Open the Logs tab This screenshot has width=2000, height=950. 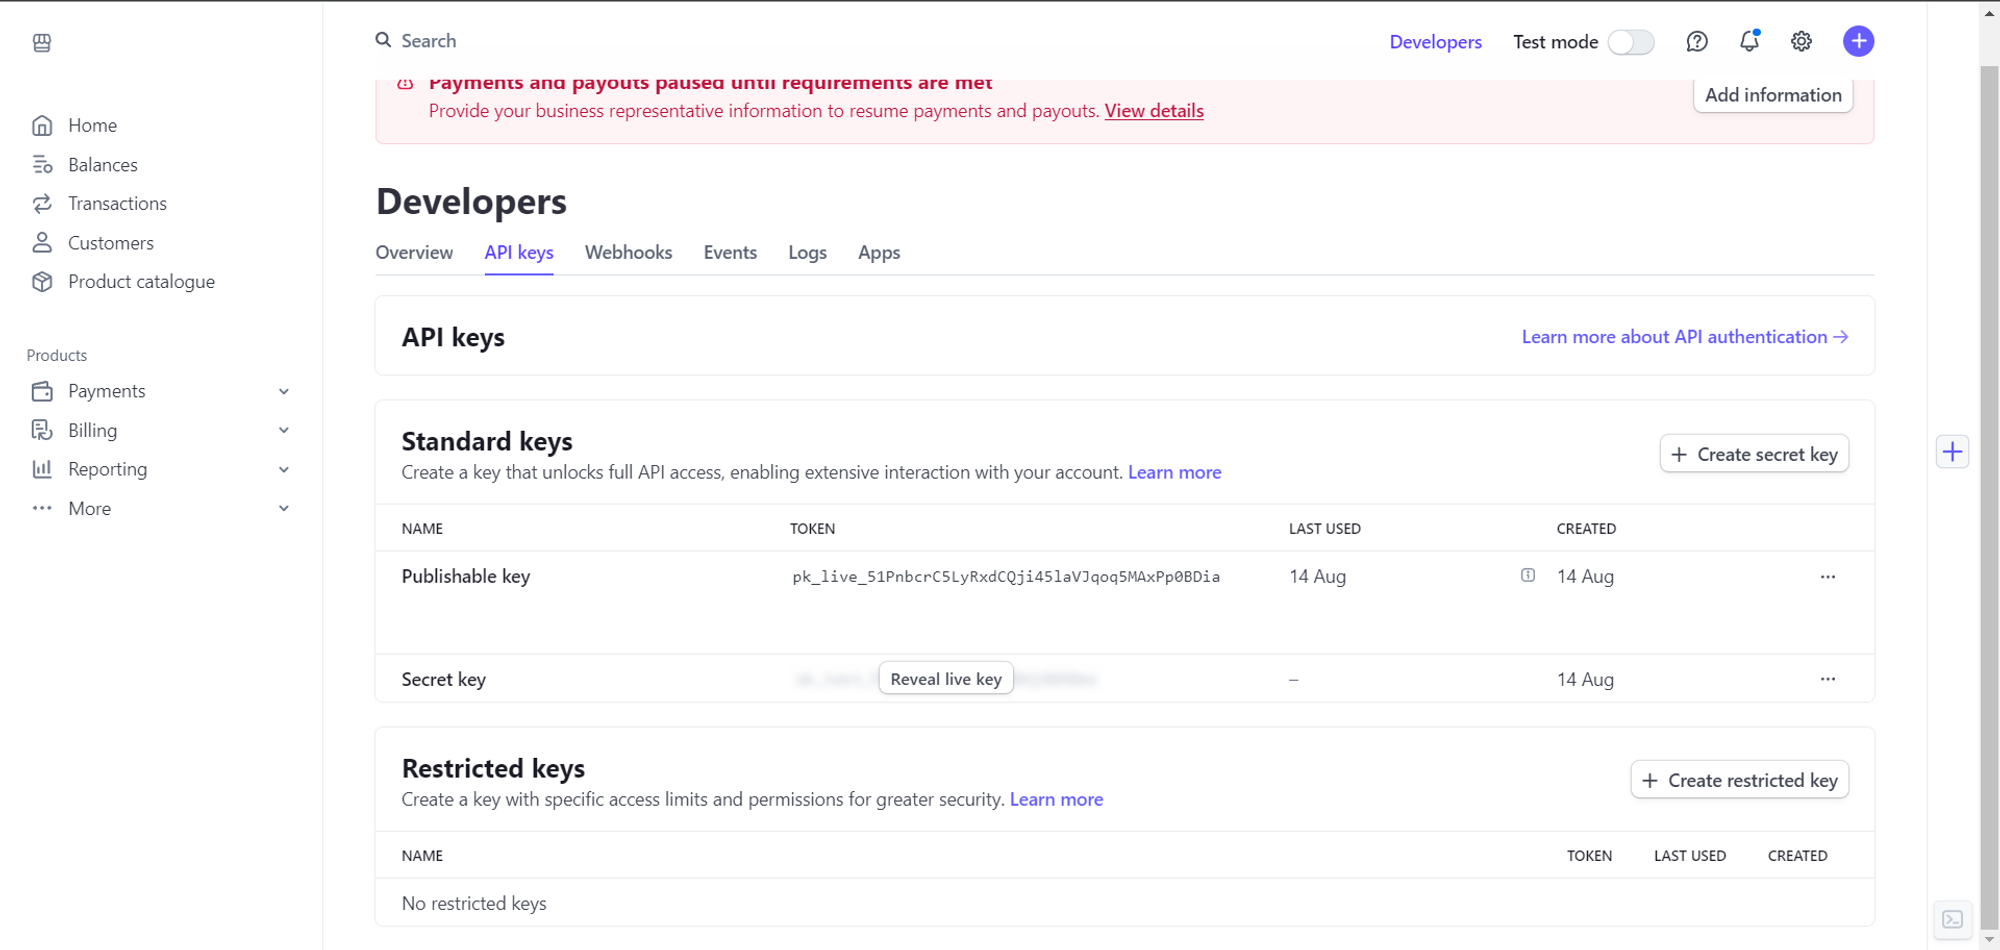click(x=807, y=252)
